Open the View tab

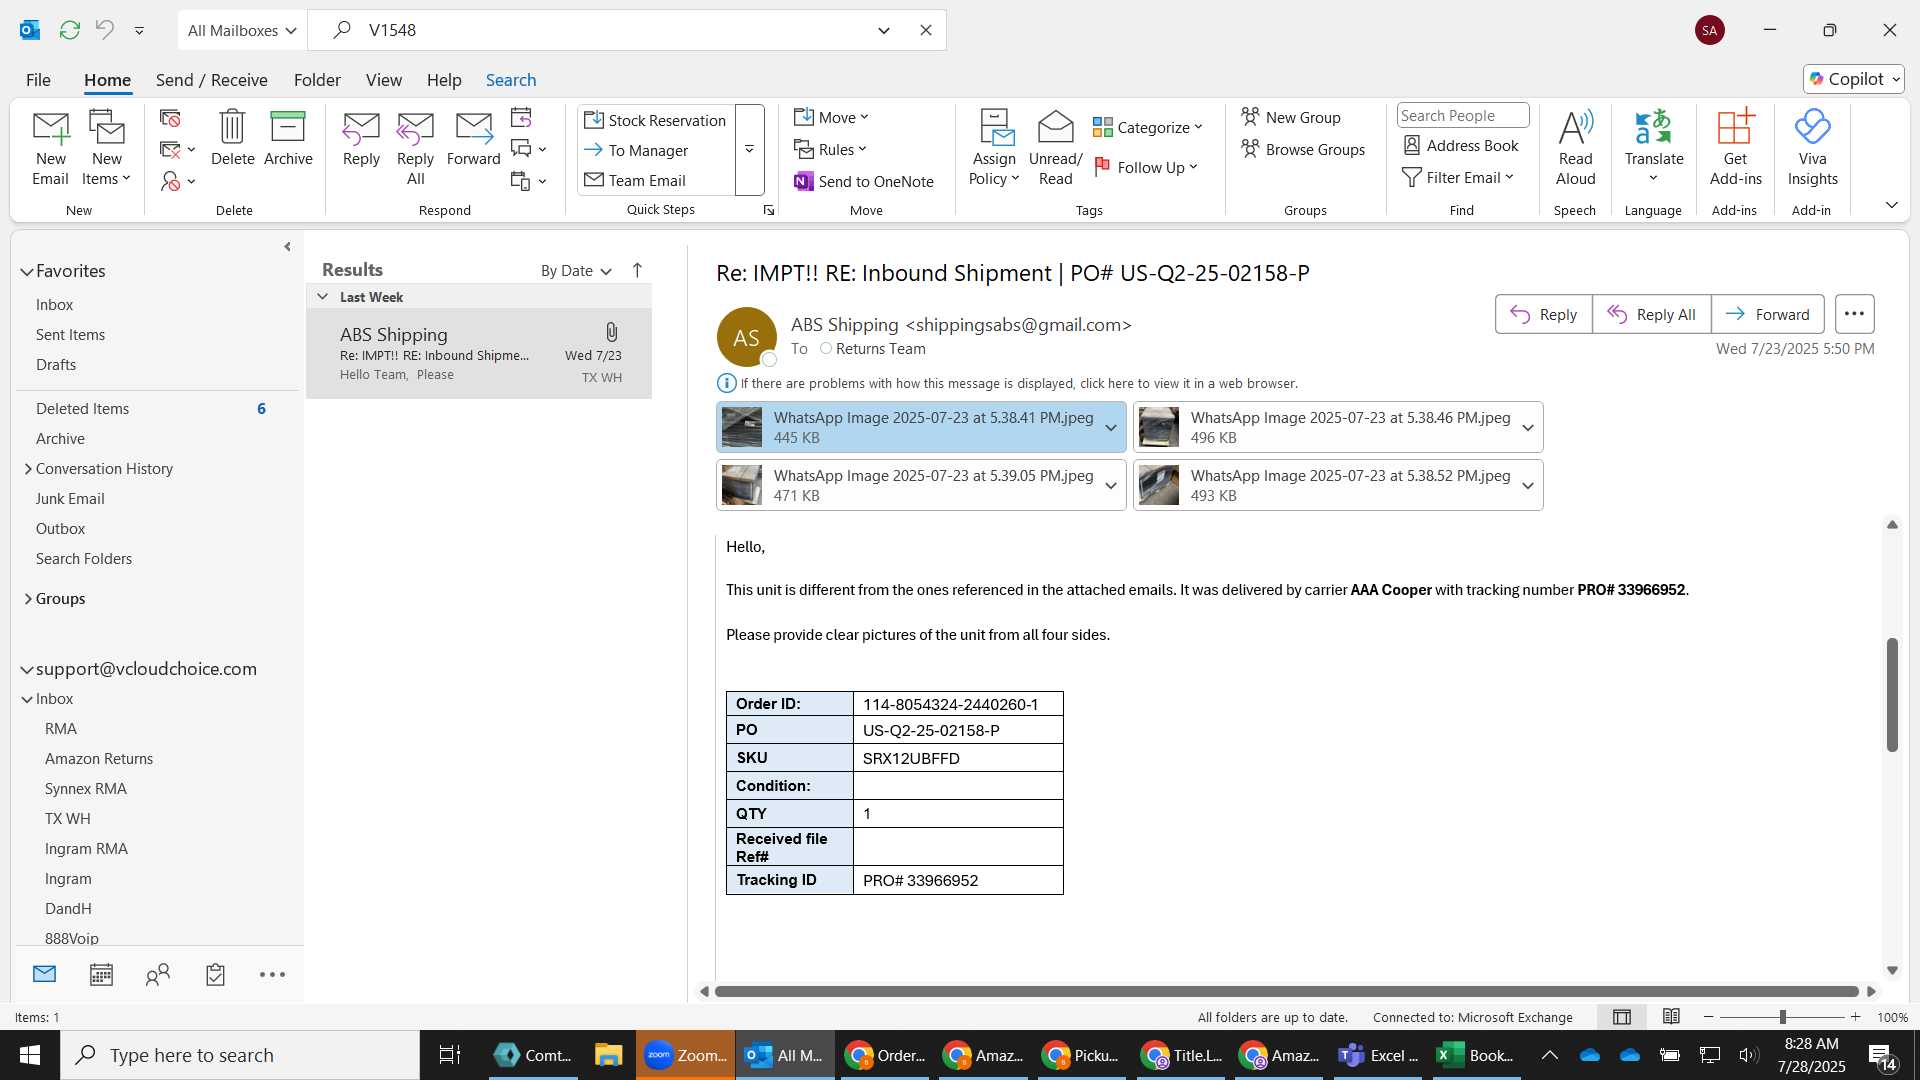[x=384, y=80]
